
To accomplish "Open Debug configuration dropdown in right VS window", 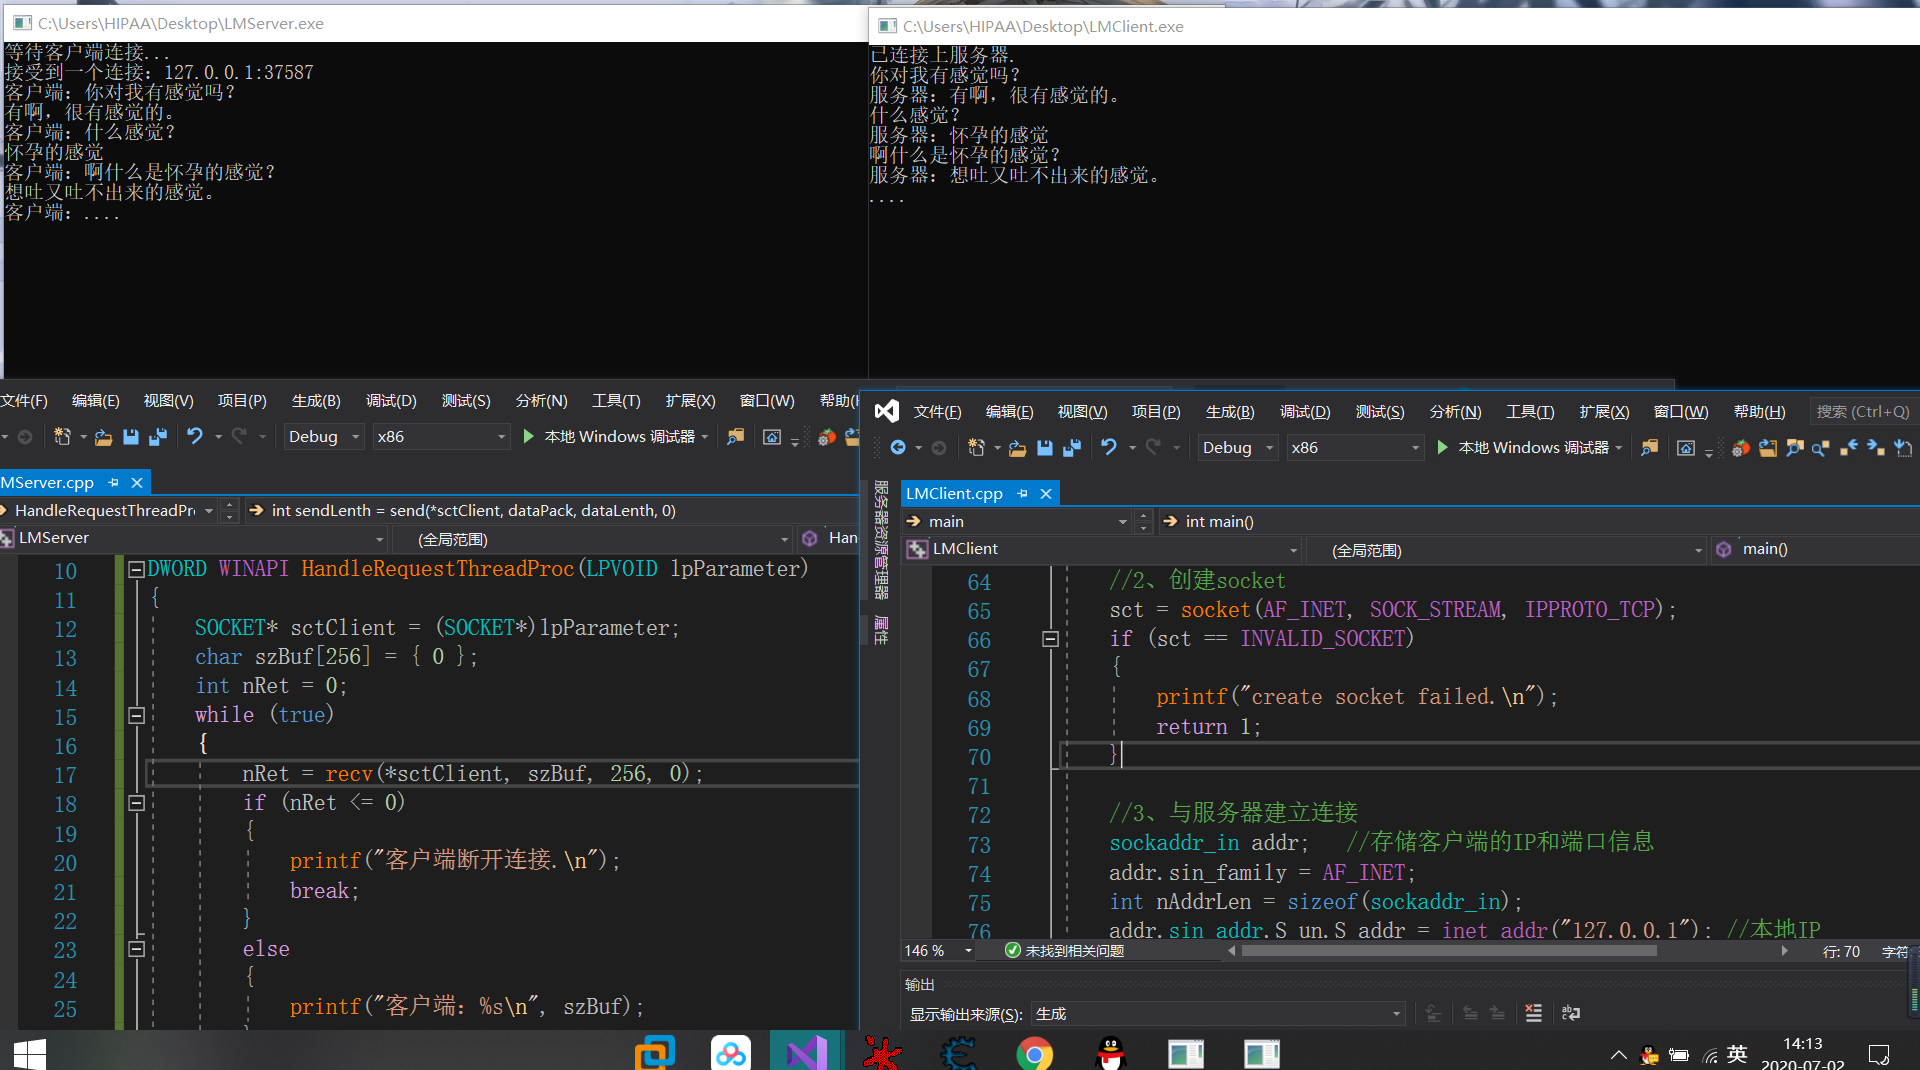I will (x=1238, y=448).
